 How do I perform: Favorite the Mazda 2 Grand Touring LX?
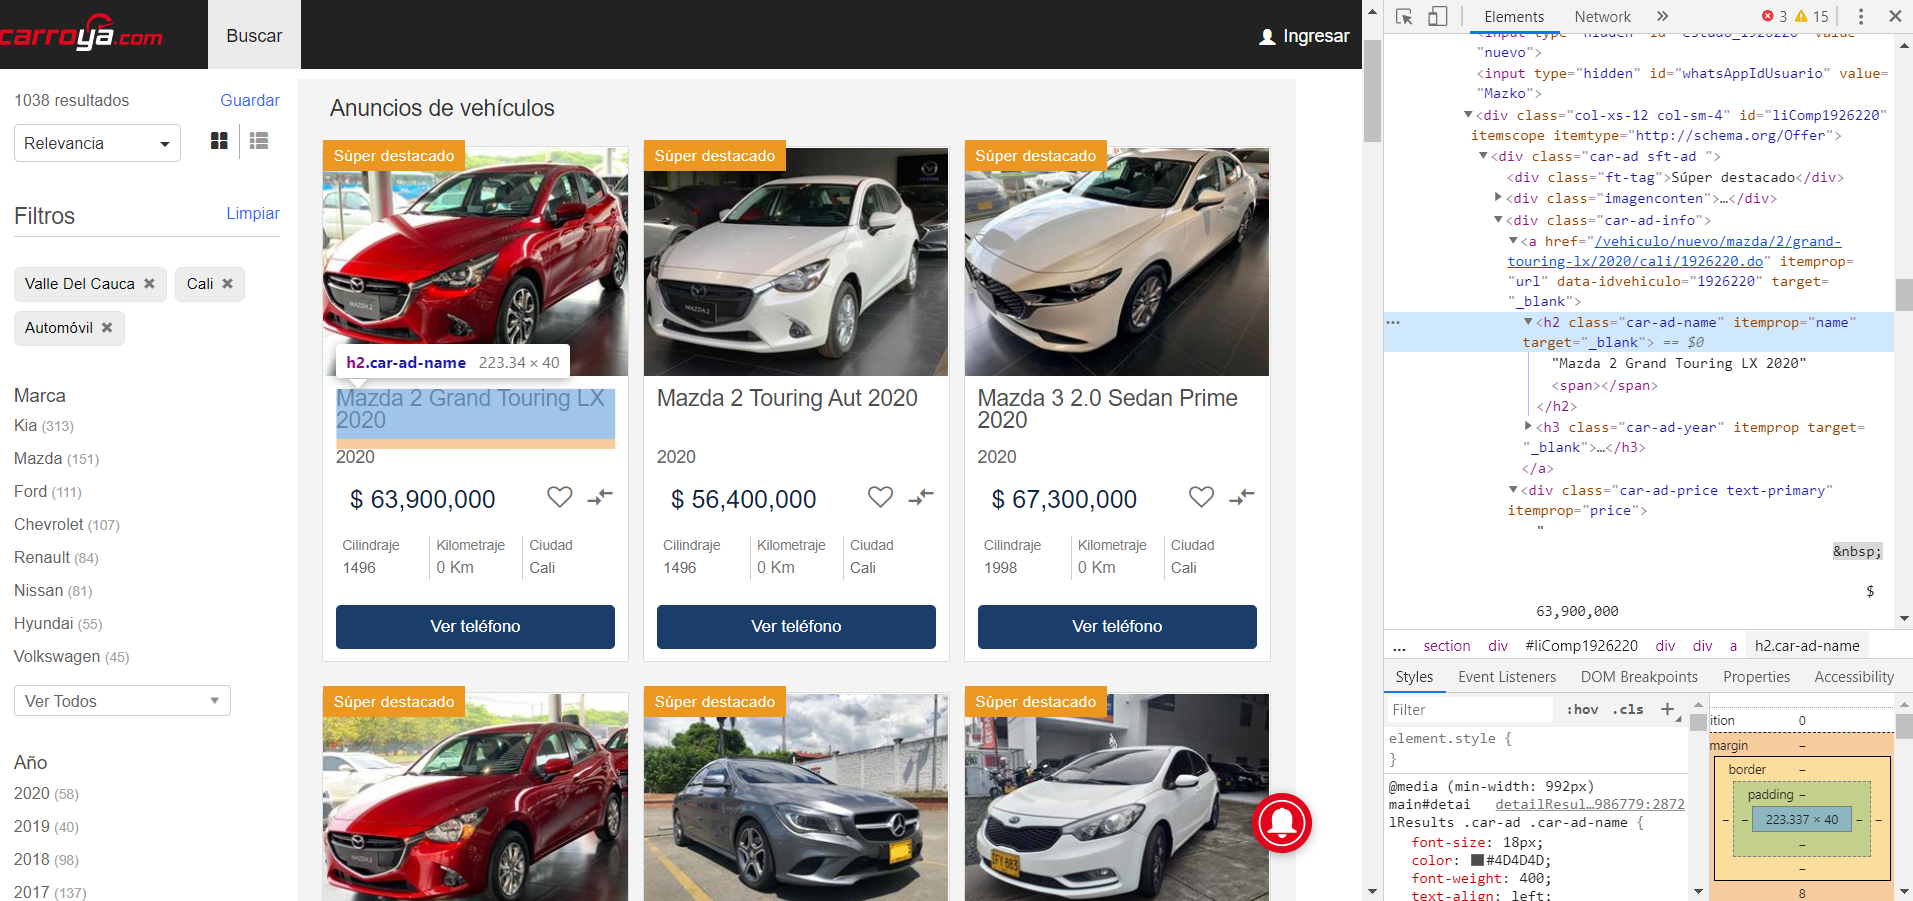coord(560,497)
